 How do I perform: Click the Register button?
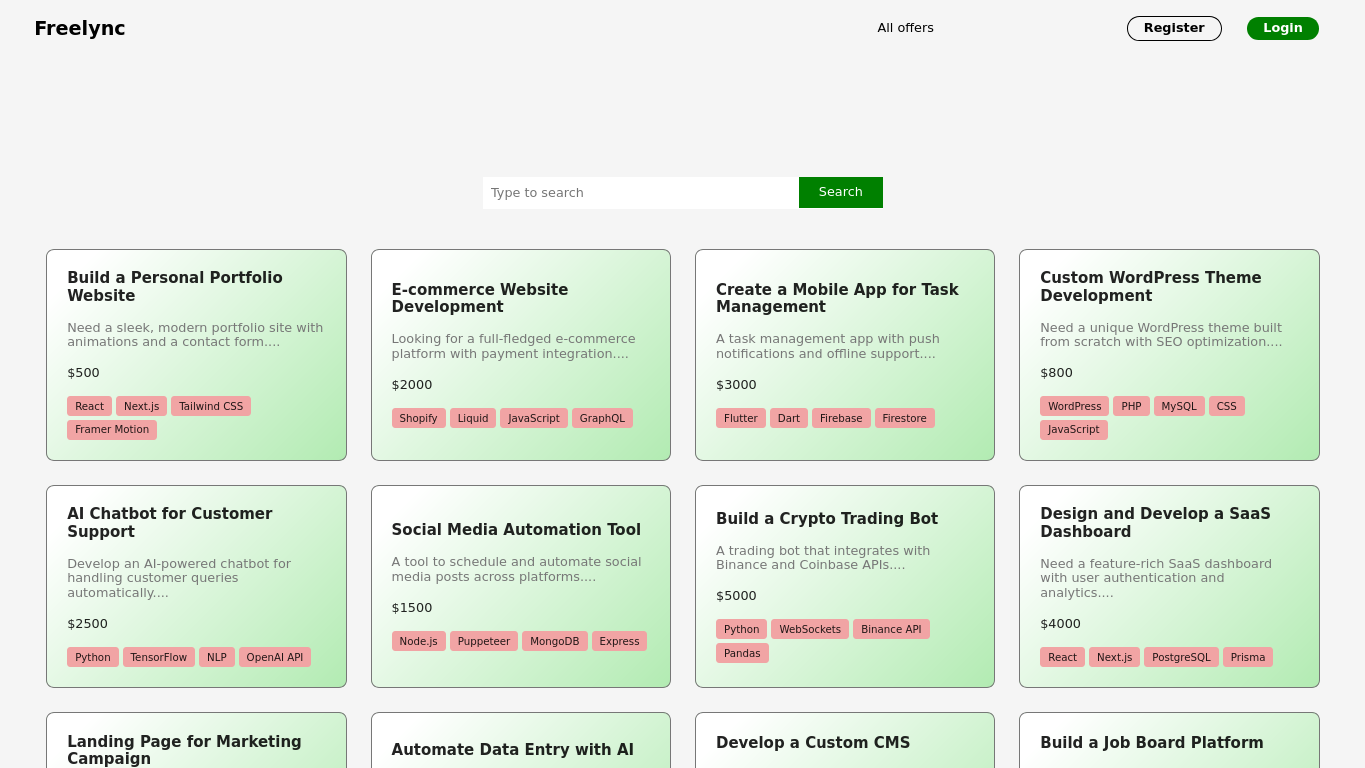click(1174, 28)
